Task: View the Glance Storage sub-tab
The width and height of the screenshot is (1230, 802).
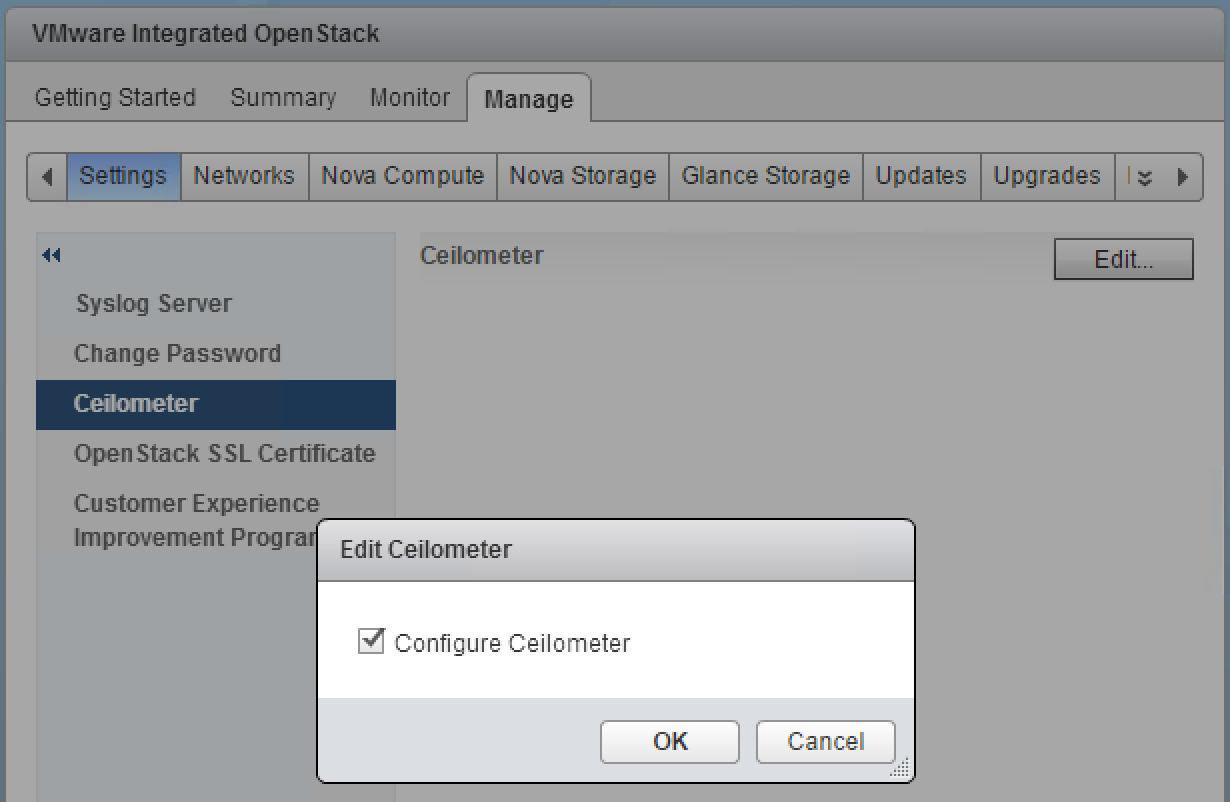Action: 765,176
